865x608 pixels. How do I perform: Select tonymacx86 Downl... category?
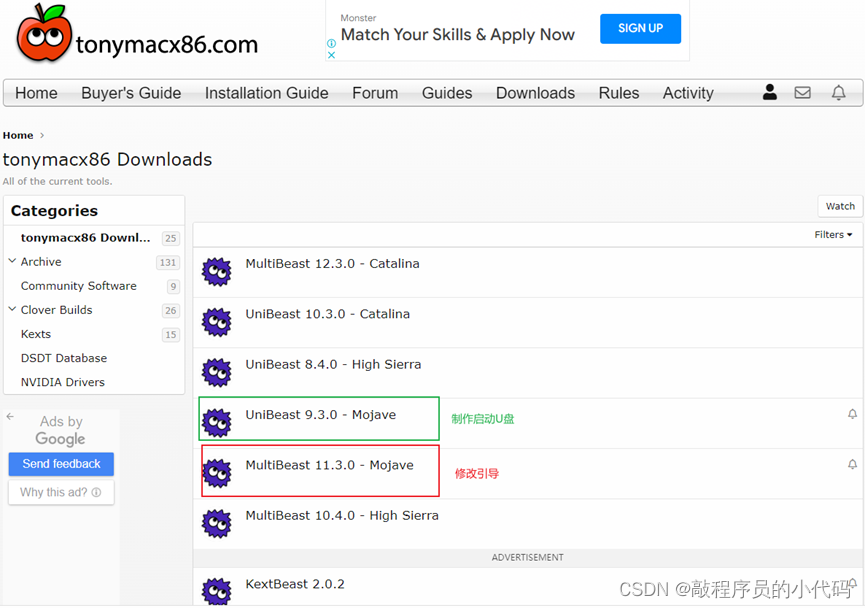(x=86, y=238)
